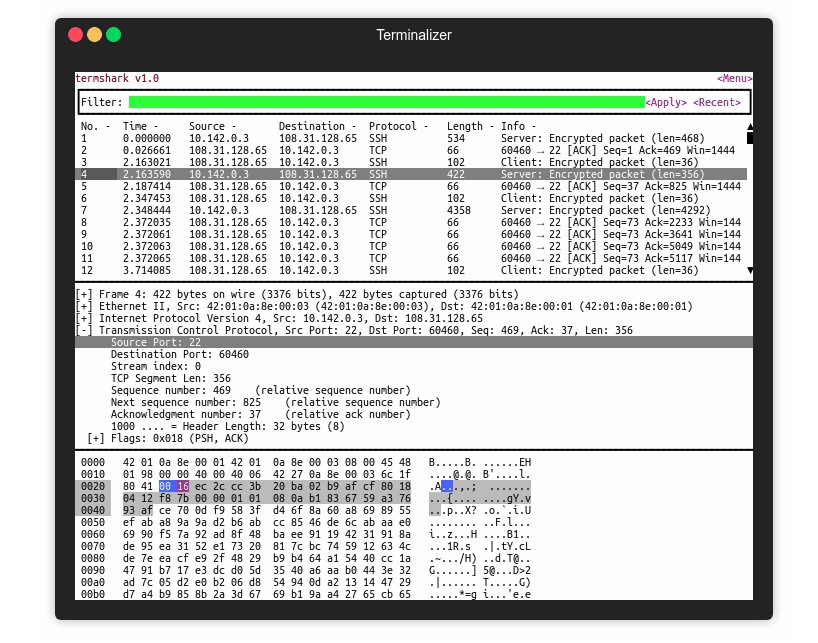Sort by the Destination column header
This screenshot has width=818, height=643.
[317, 126]
